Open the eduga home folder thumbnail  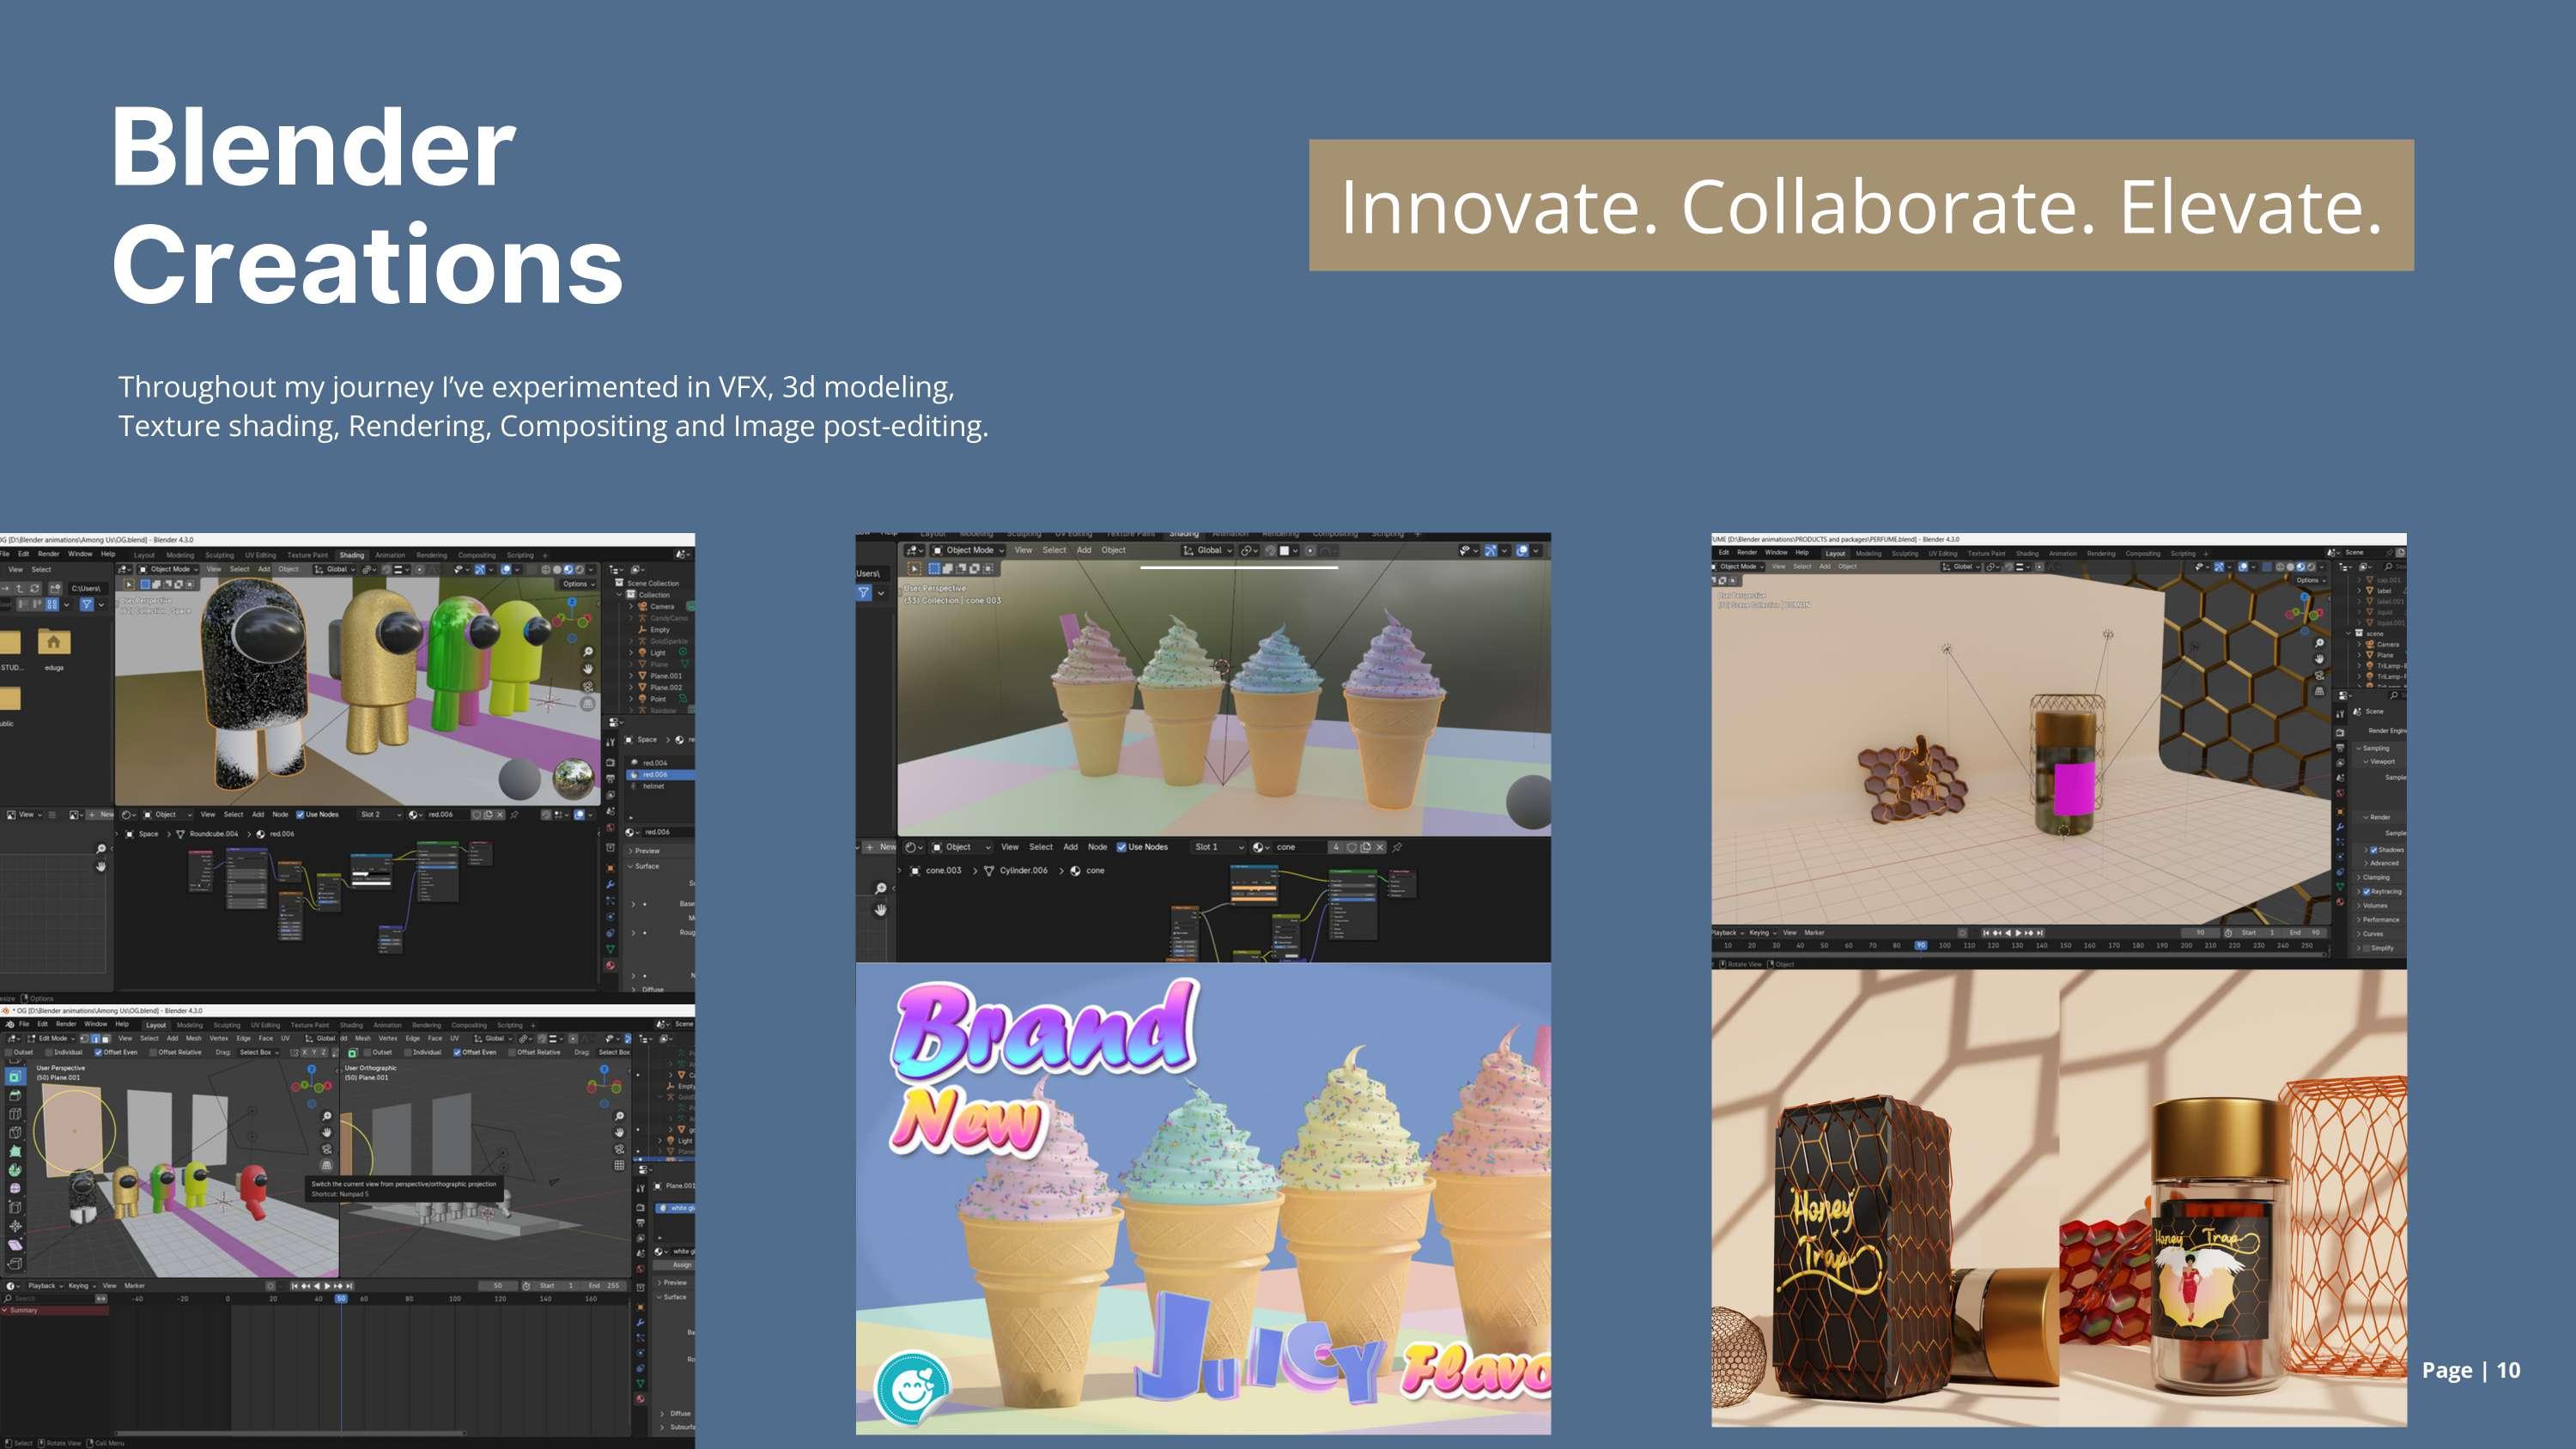(54, 642)
